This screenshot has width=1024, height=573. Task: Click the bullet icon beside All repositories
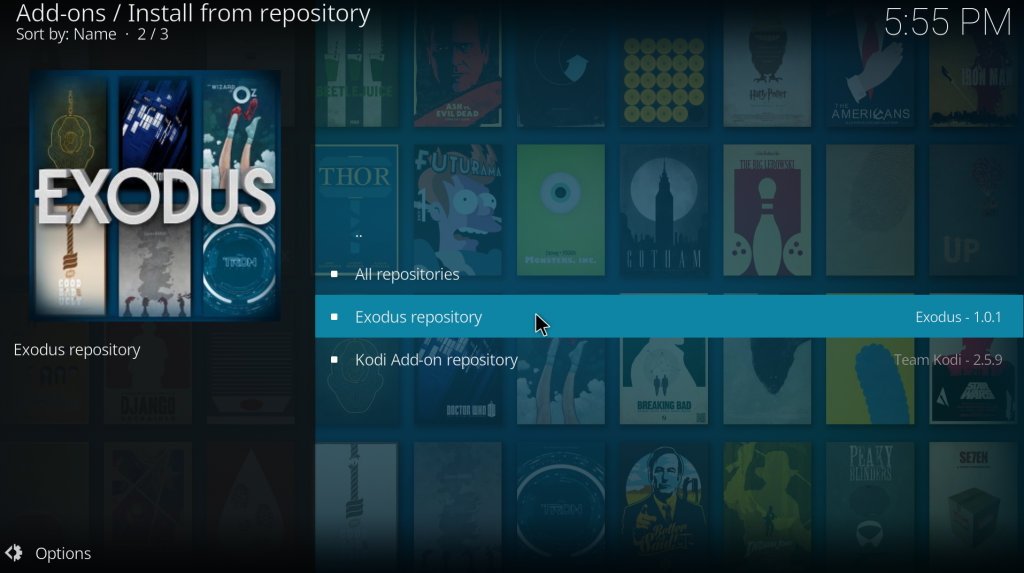[x=334, y=274]
